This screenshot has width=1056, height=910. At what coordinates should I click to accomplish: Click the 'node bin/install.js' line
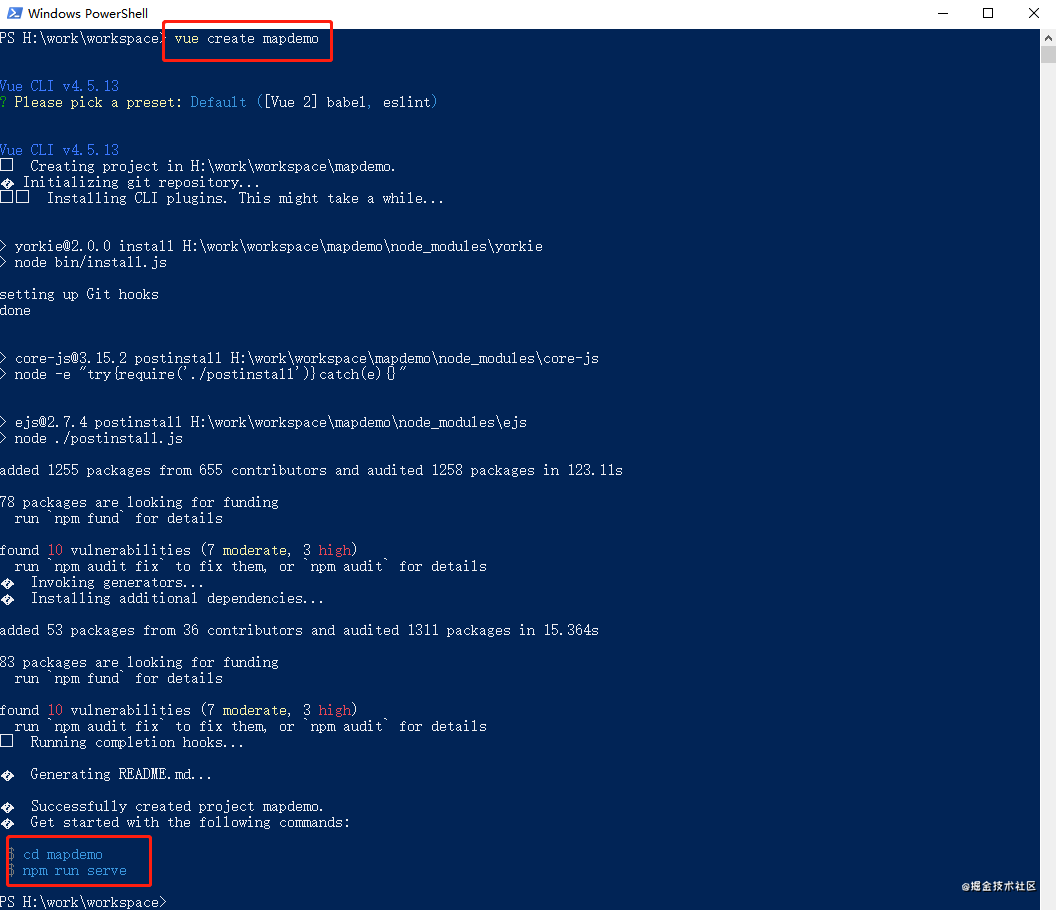(84, 263)
